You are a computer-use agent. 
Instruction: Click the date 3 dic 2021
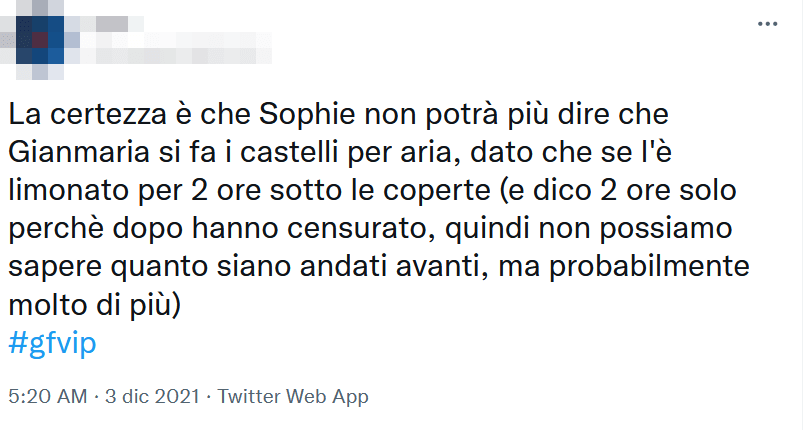point(149,397)
